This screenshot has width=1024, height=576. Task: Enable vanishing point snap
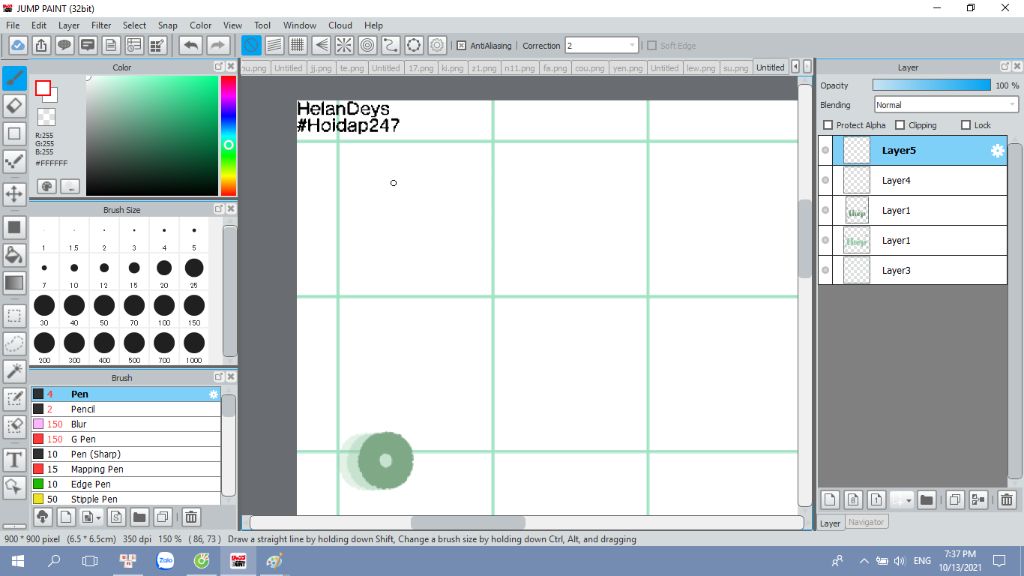click(321, 46)
